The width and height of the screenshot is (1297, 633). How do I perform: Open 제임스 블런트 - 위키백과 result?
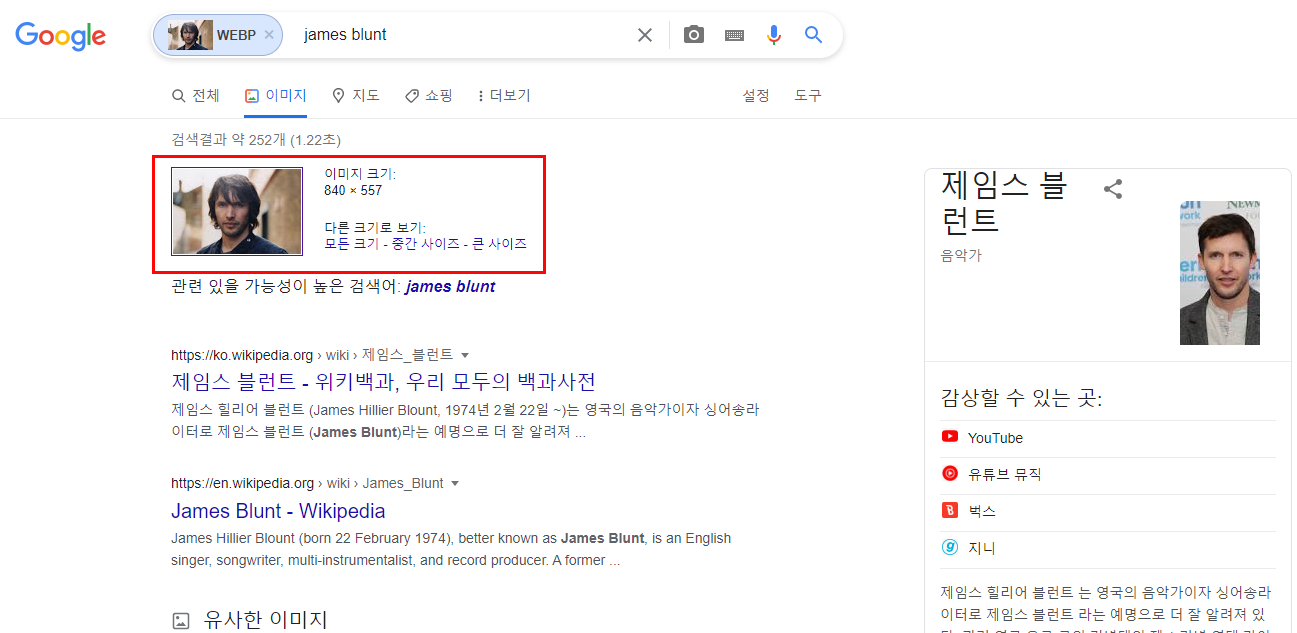tap(384, 381)
